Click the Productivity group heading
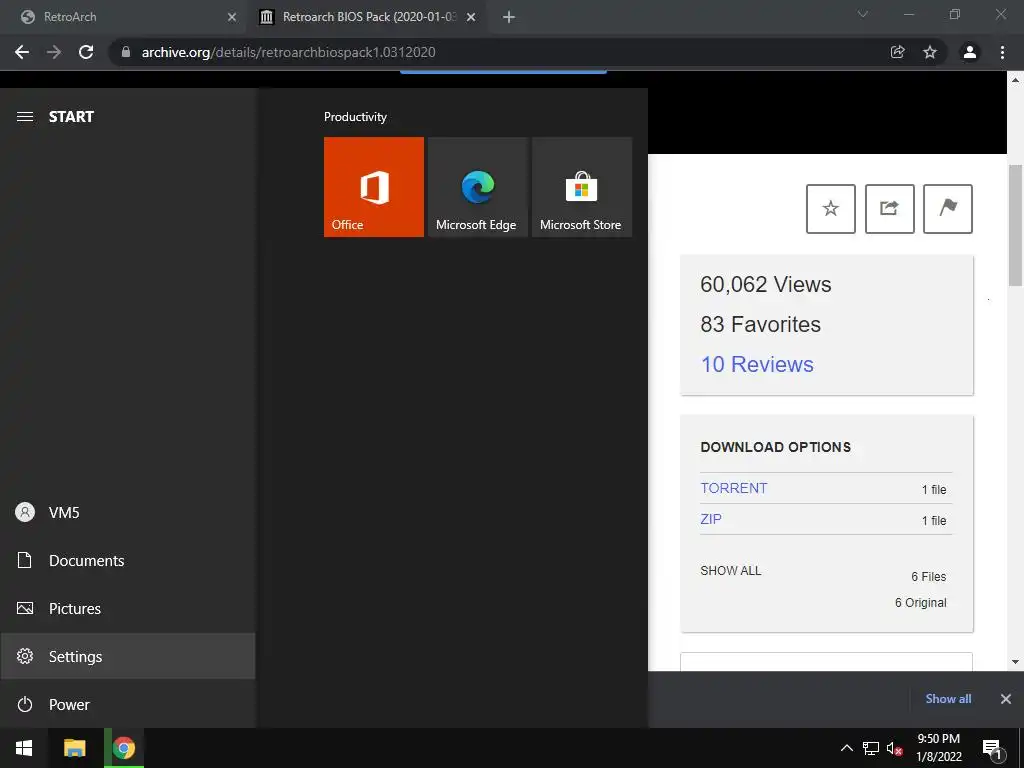Screen dimensions: 1024x768 click(x=355, y=117)
